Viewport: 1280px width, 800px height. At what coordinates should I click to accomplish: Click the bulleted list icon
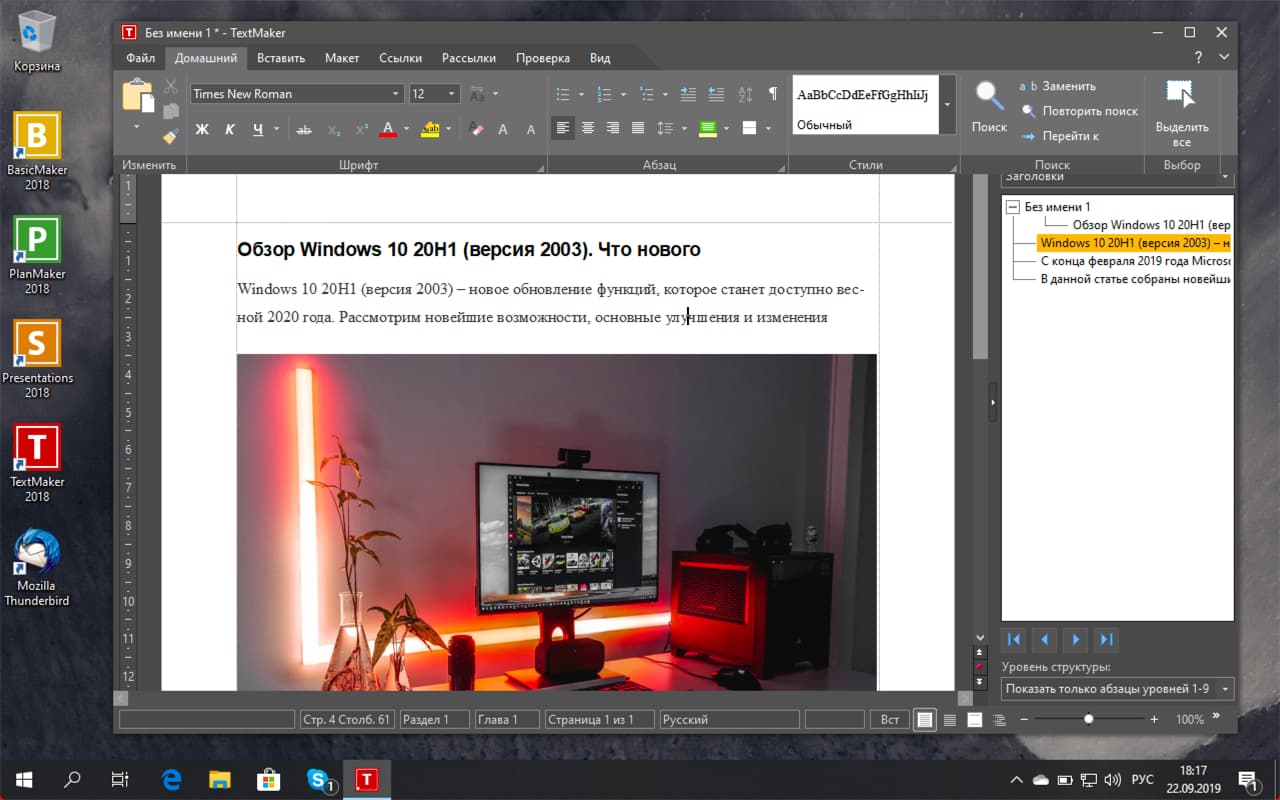tap(563, 94)
